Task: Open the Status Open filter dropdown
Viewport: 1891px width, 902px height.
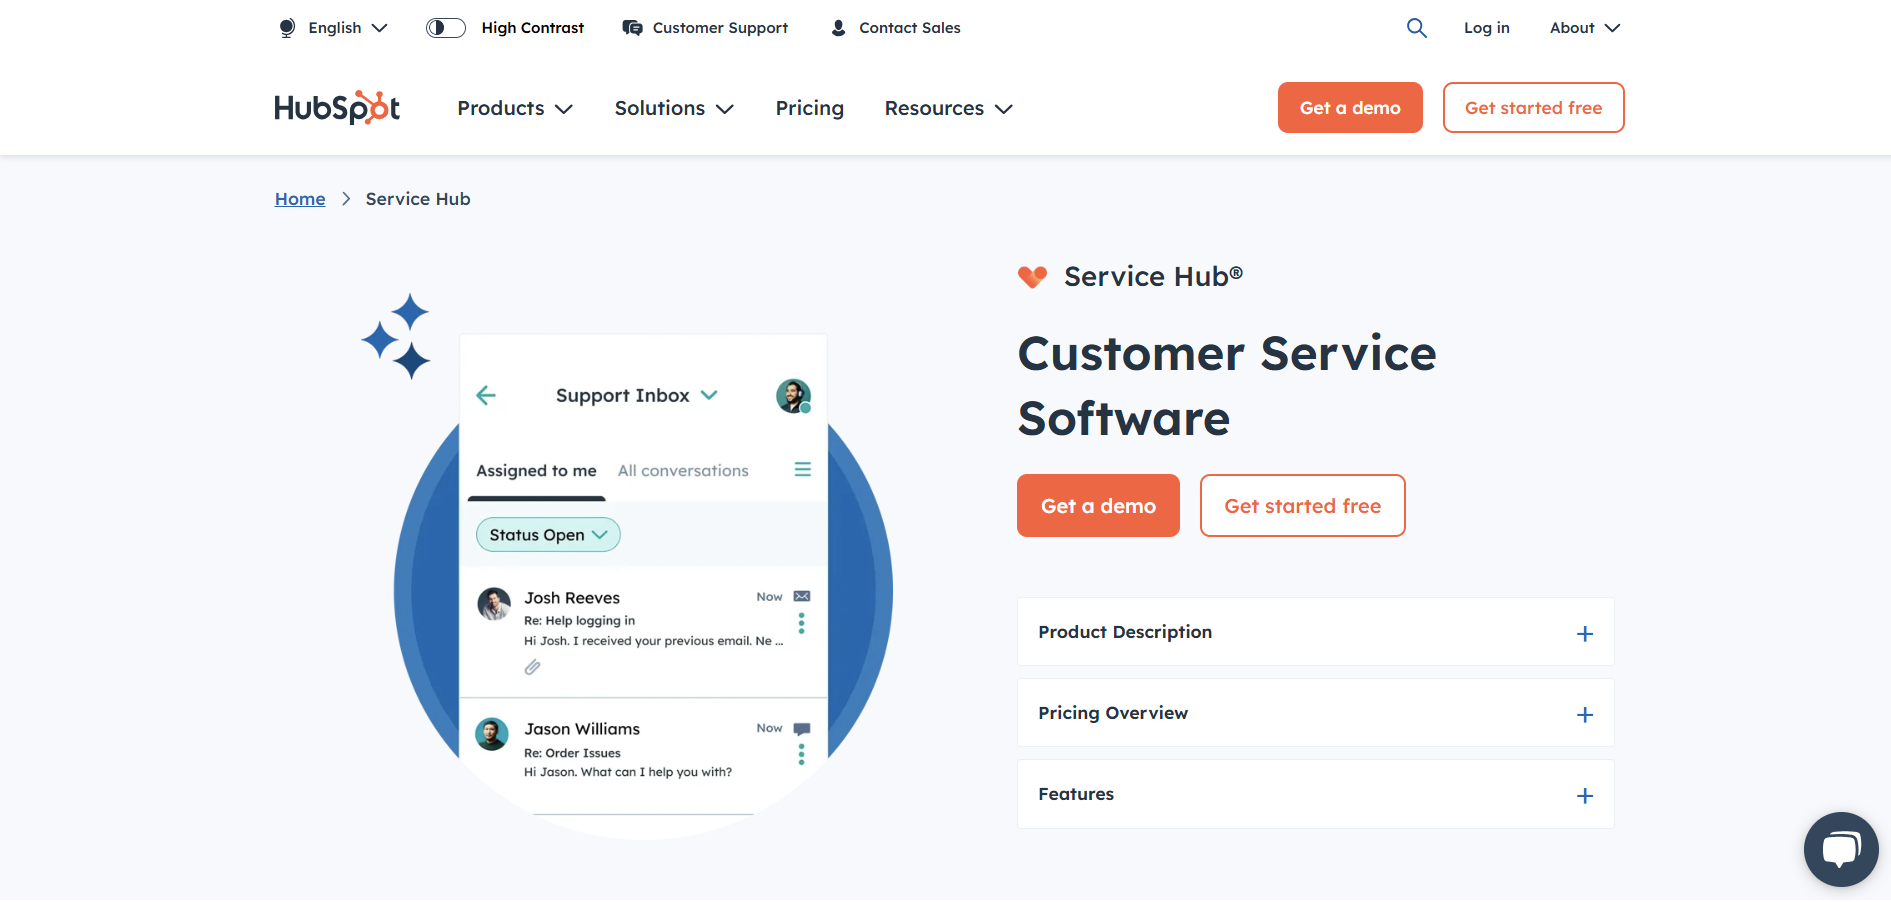Action: [x=547, y=534]
